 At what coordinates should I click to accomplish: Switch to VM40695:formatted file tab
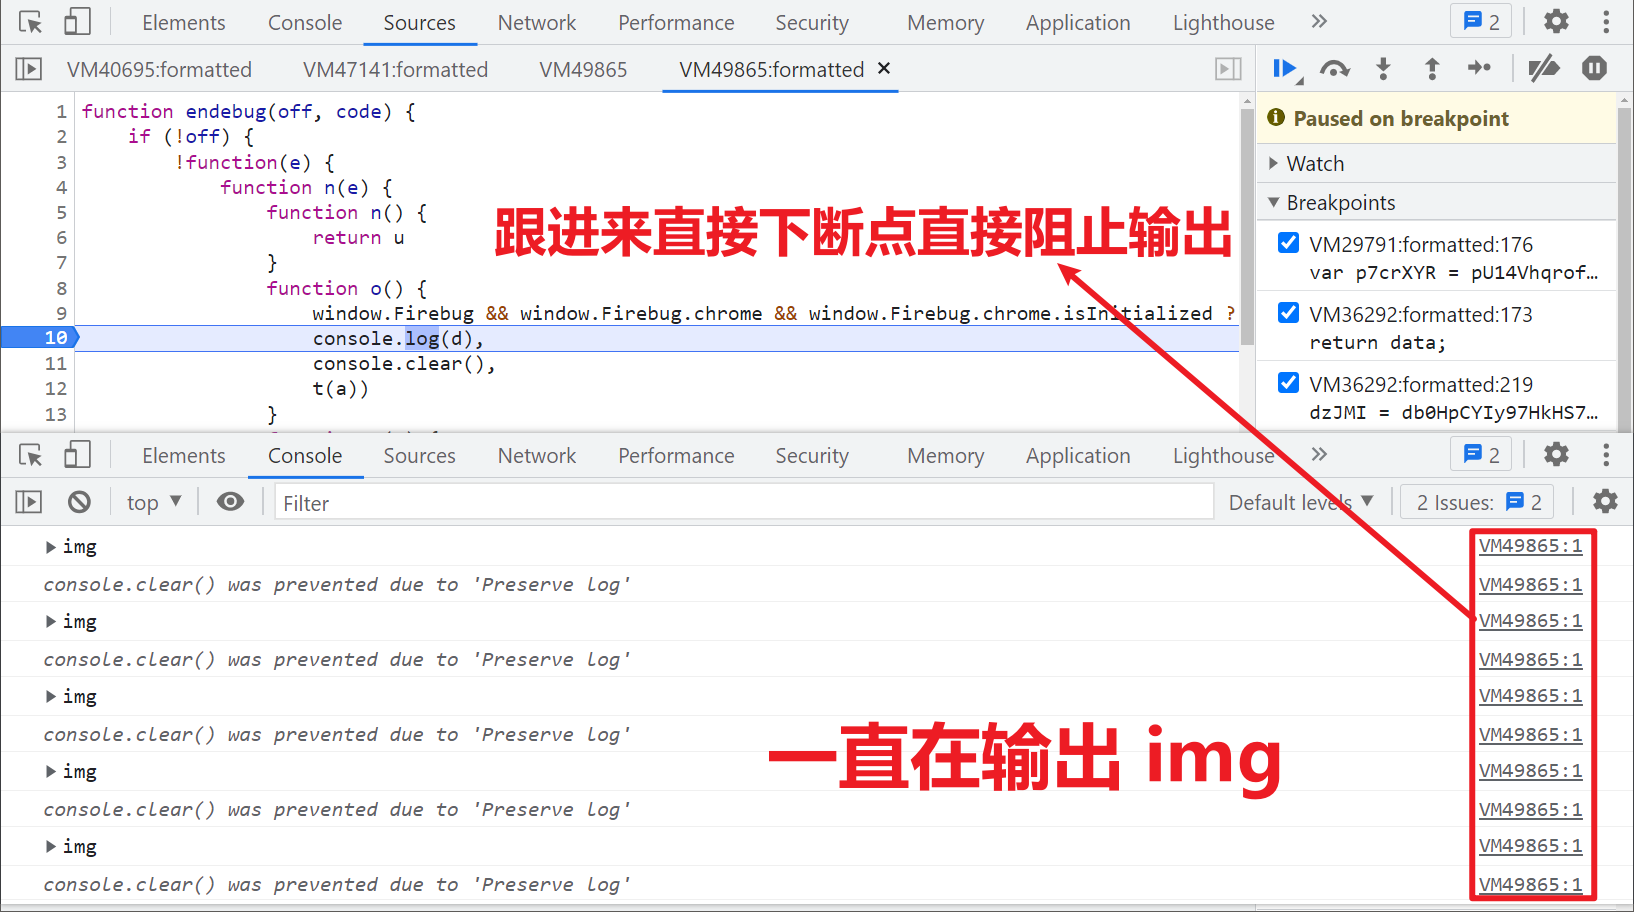point(159,69)
